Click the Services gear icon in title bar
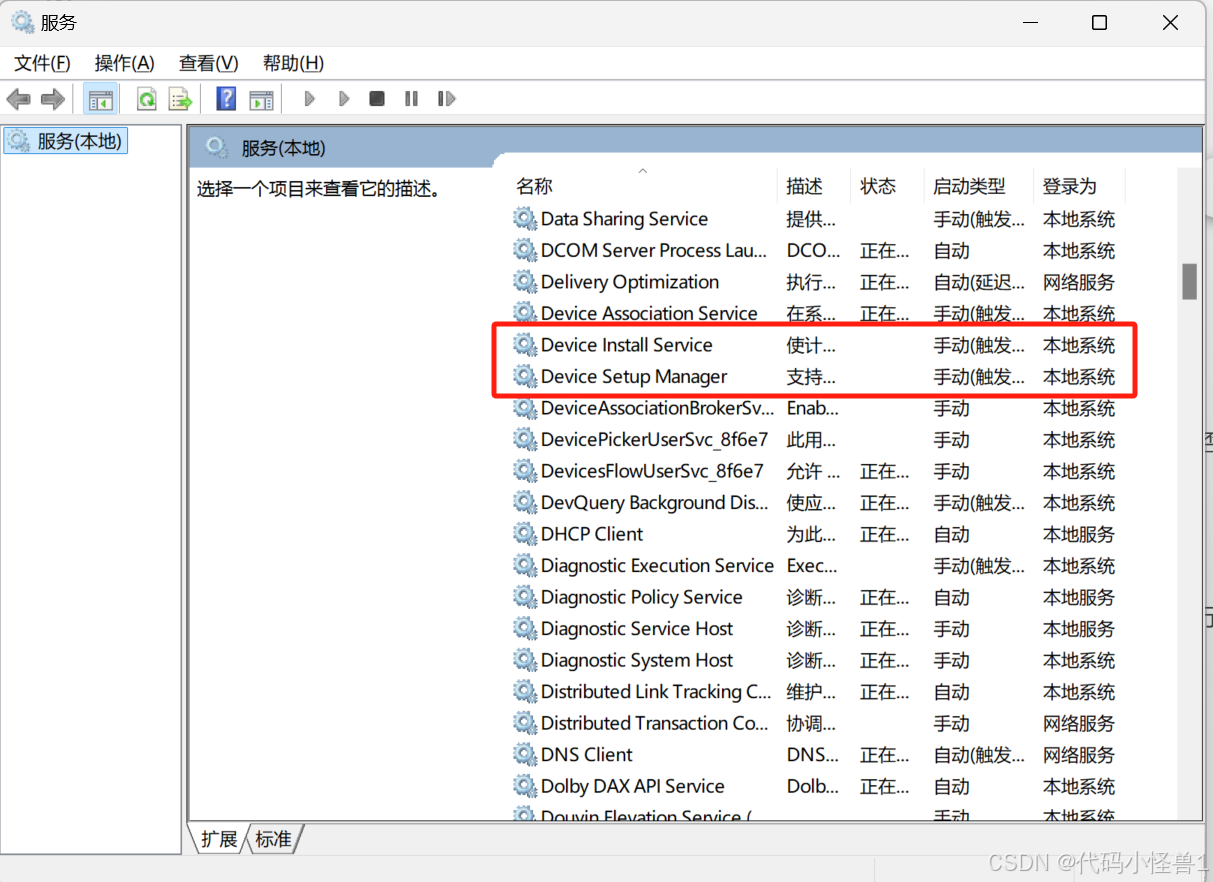The image size is (1213, 882). [22, 22]
